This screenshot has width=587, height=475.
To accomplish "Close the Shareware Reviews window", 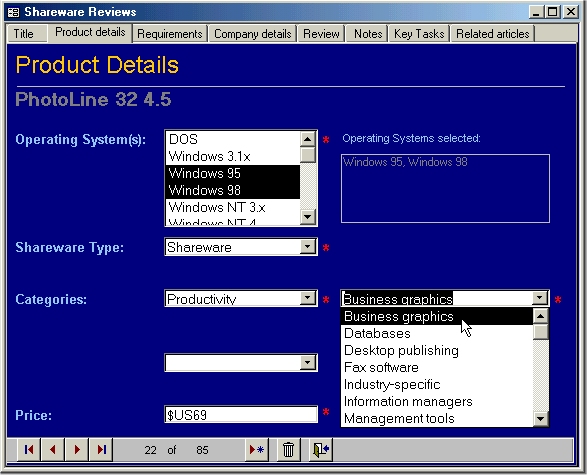I will click(x=571, y=12).
